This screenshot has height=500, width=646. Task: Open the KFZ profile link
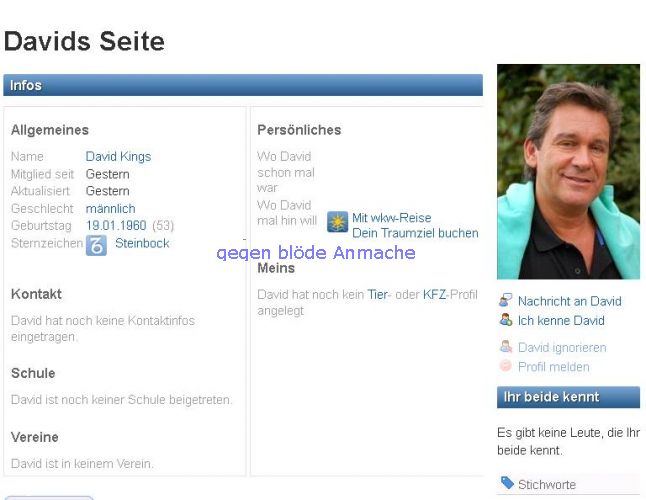(434, 294)
